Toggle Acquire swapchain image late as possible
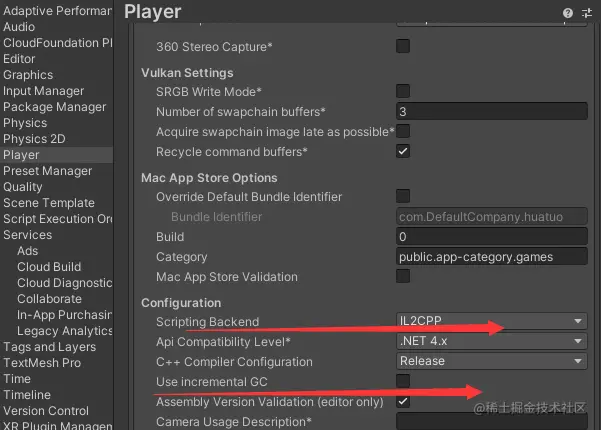Screen dimensions: 601x430 (403, 131)
